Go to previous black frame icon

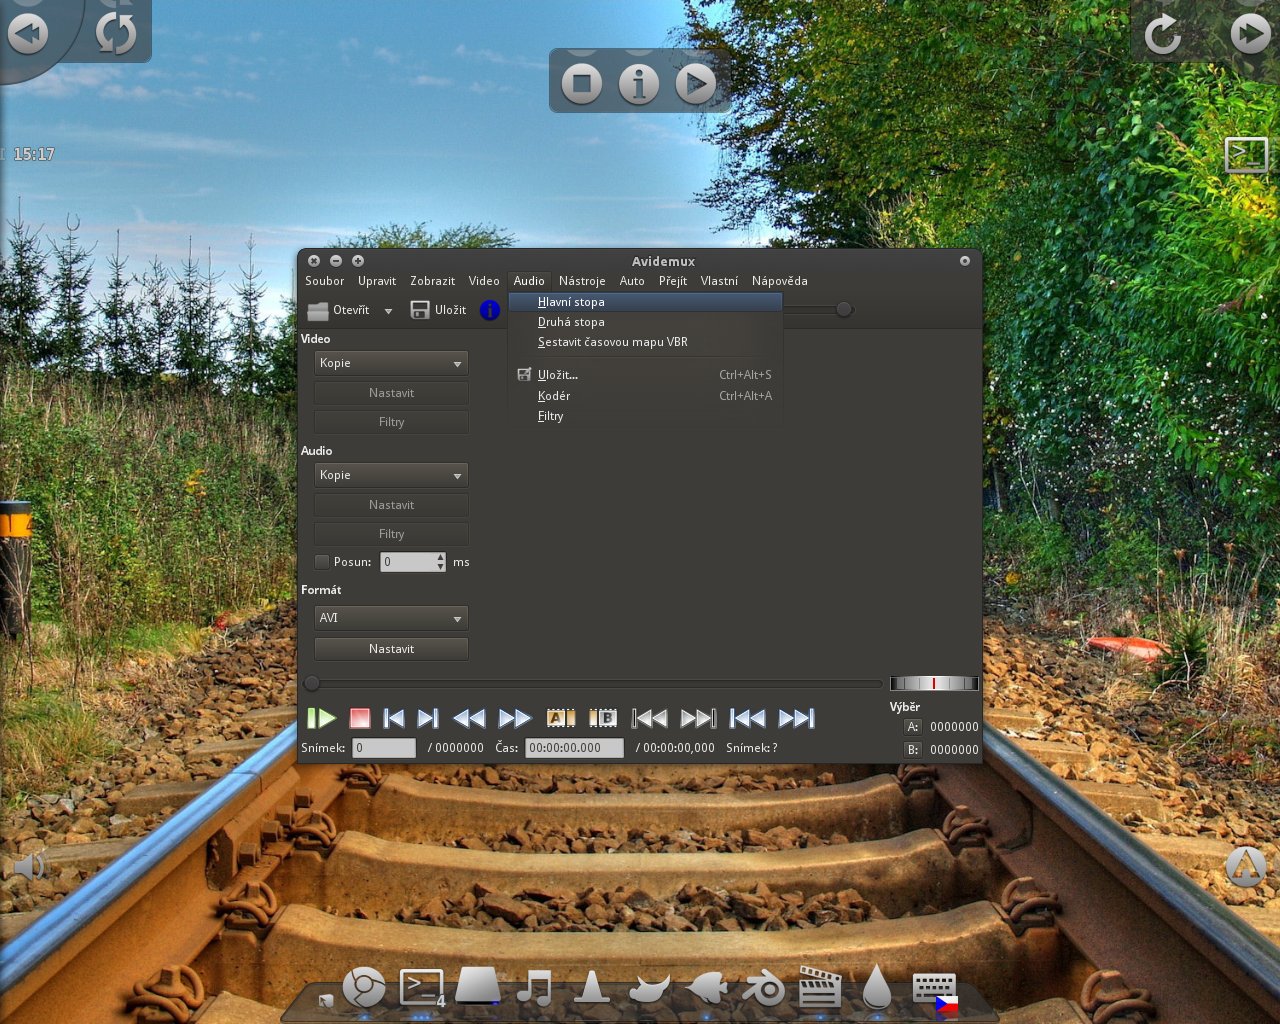point(649,718)
